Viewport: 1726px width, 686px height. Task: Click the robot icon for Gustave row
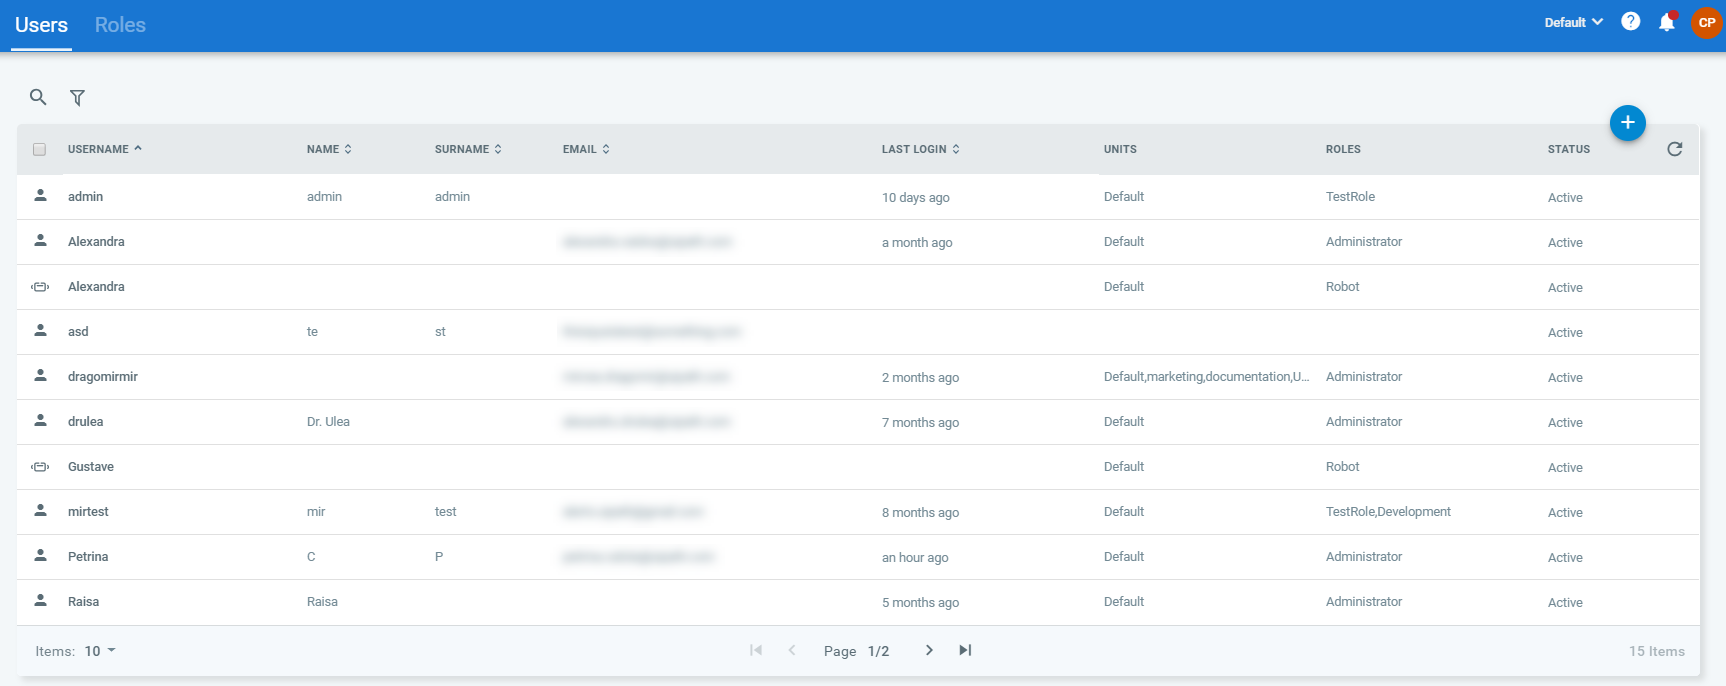tap(40, 466)
